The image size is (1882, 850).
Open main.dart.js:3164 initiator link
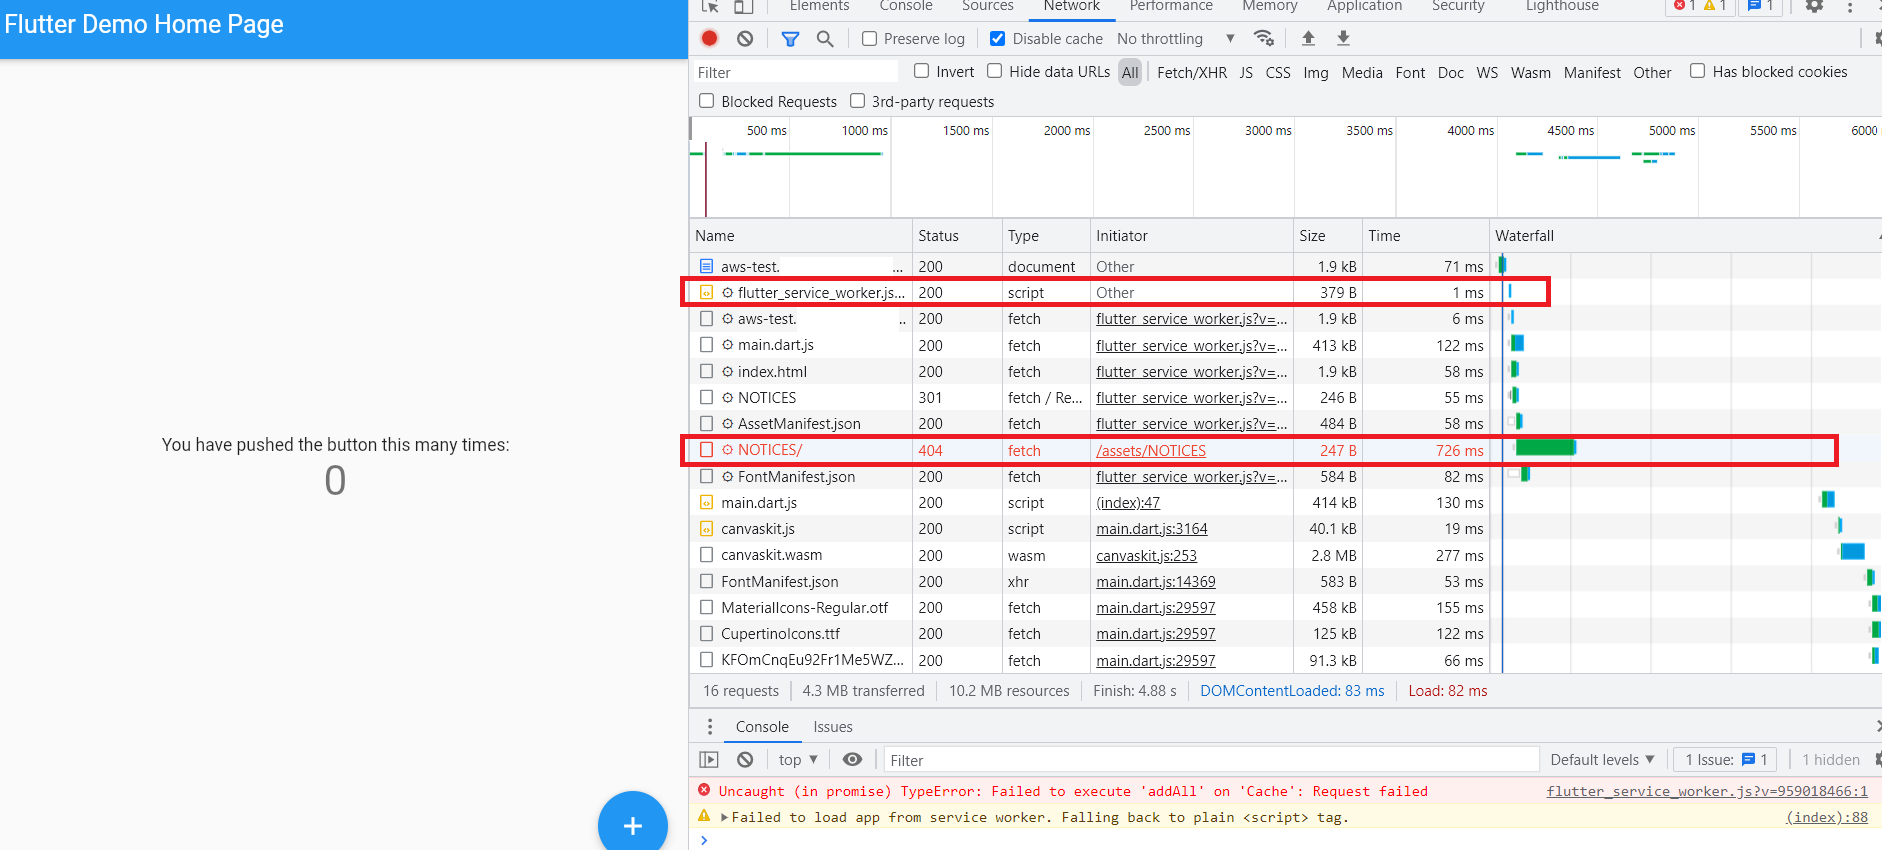pos(1152,529)
